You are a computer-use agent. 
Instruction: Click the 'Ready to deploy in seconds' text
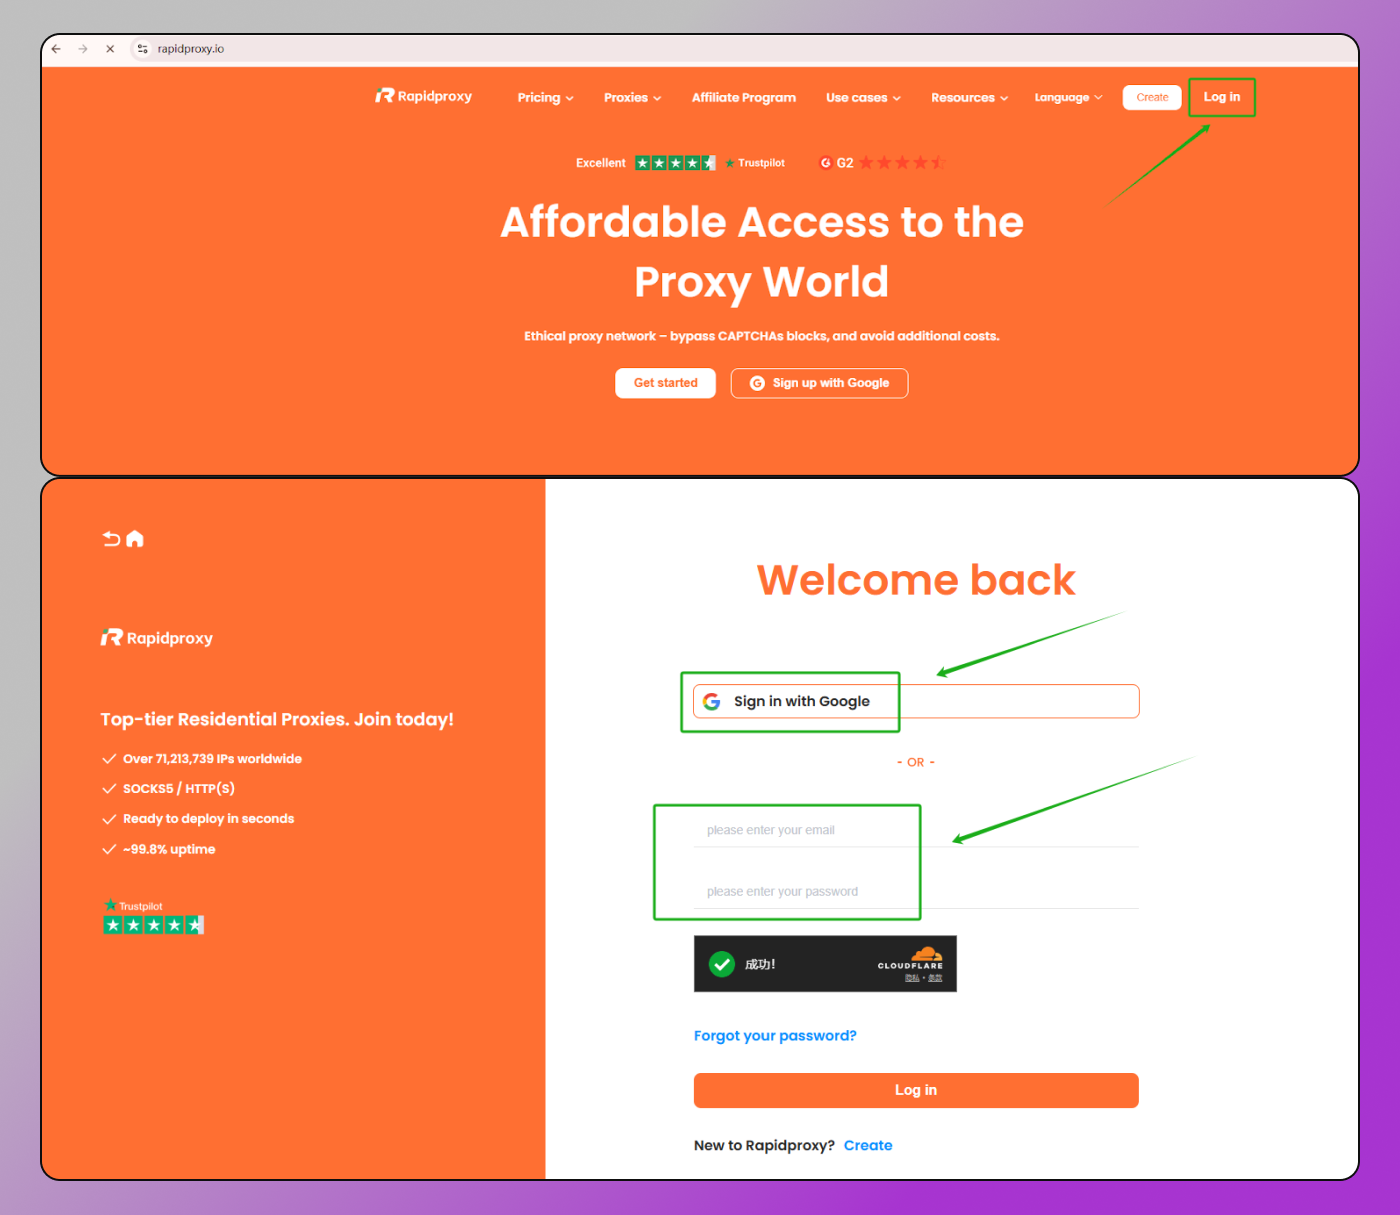click(208, 819)
